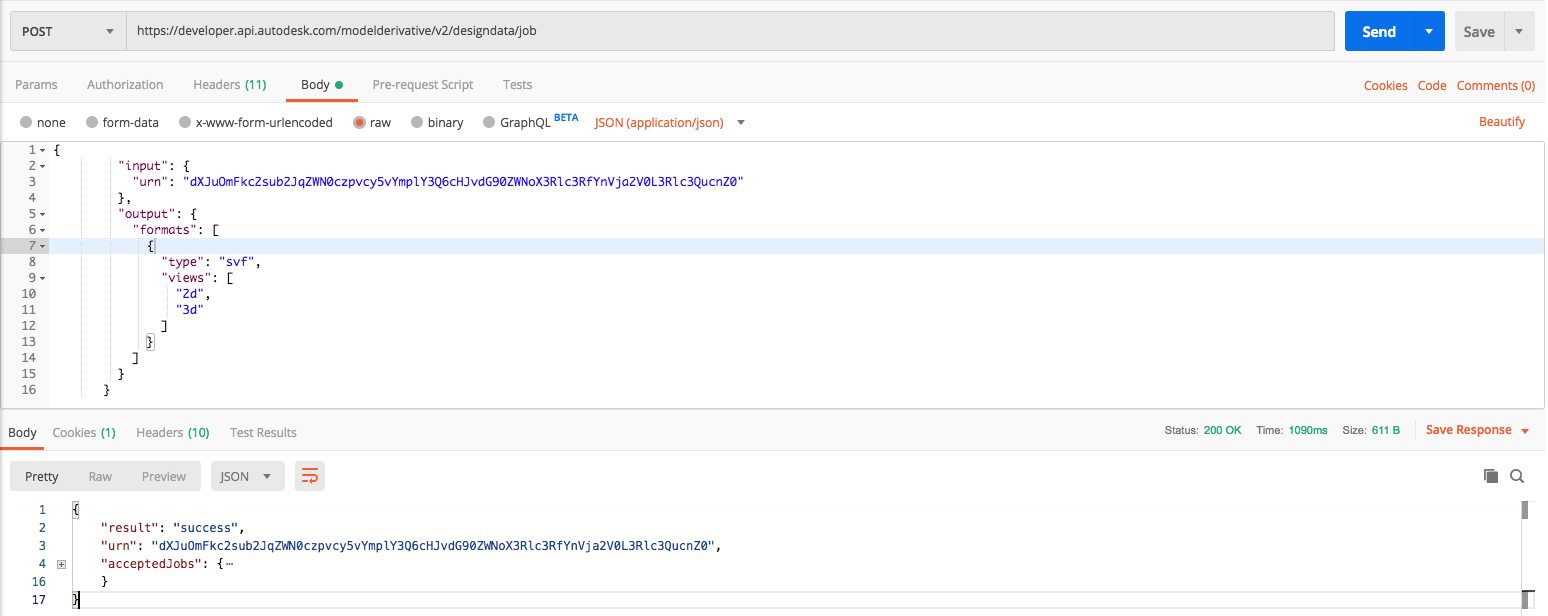
Task: Expand the collapsed acceptedJobs object
Action: [61, 564]
